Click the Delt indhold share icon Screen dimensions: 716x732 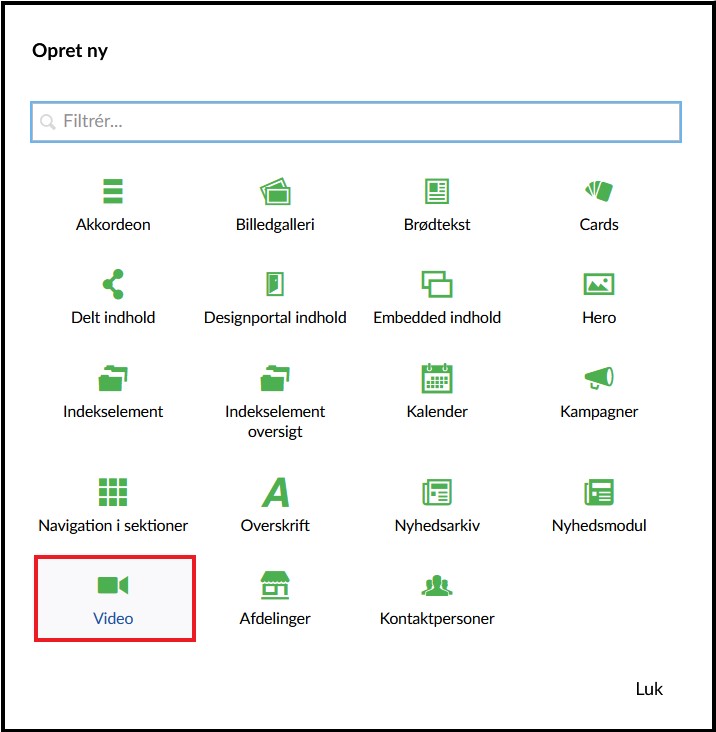click(113, 284)
